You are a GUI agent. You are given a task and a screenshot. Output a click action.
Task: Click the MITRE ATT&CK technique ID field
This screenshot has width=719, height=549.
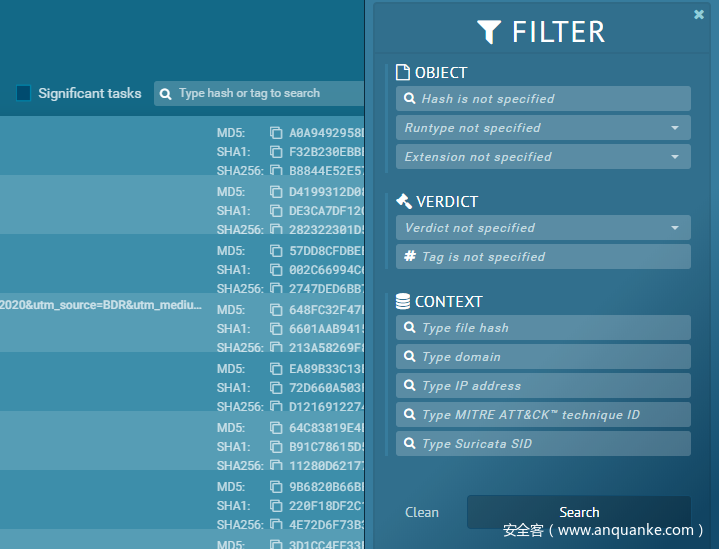point(543,415)
